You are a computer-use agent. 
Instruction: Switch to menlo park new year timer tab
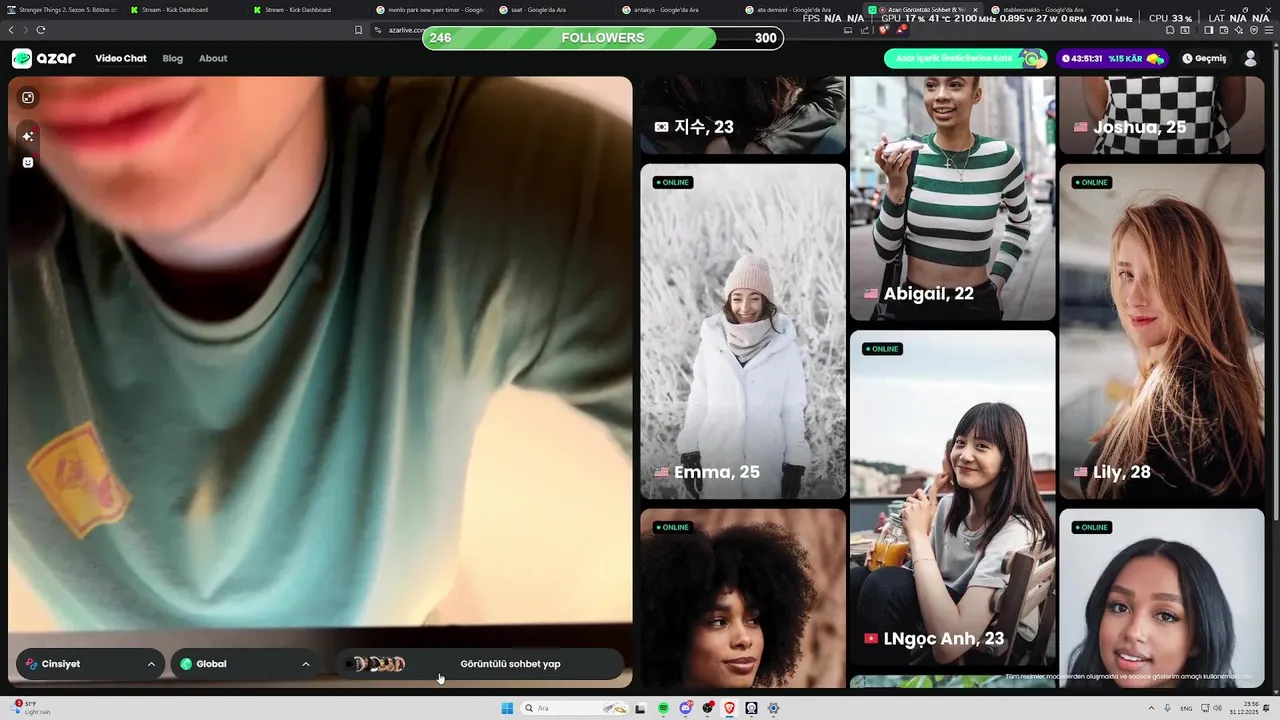tap(431, 10)
